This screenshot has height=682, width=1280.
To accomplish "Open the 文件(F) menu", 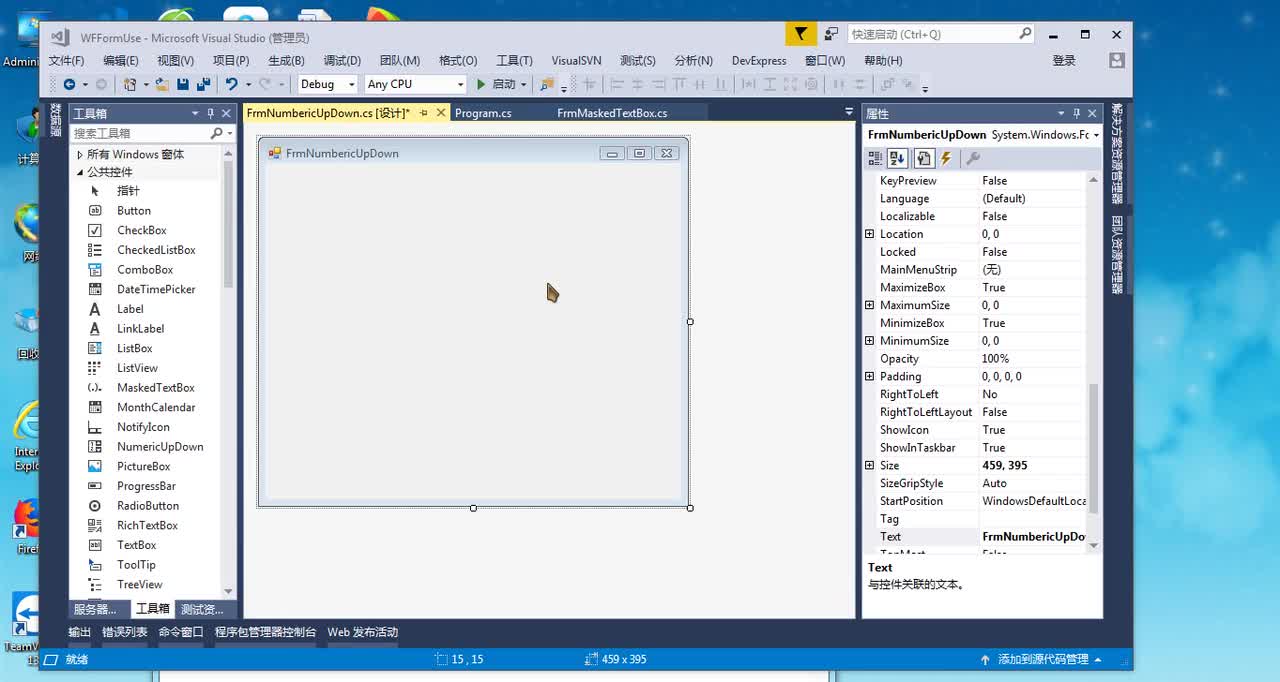I will [66, 61].
